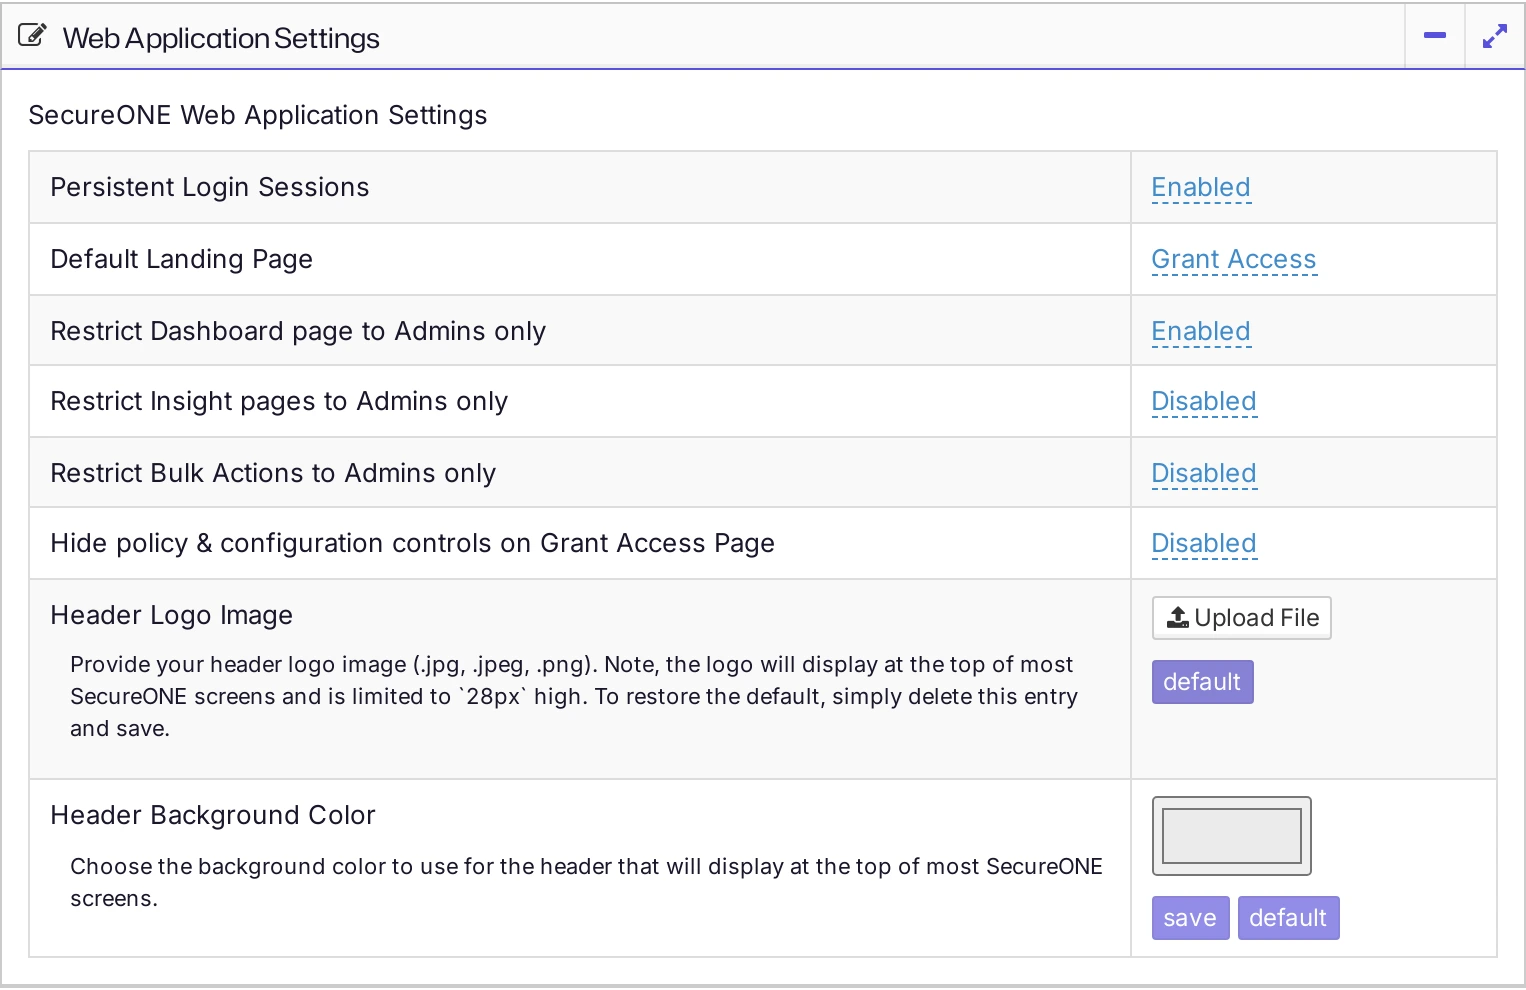
Task: Click the Default Landing Page label
Action: coord(182,260)
